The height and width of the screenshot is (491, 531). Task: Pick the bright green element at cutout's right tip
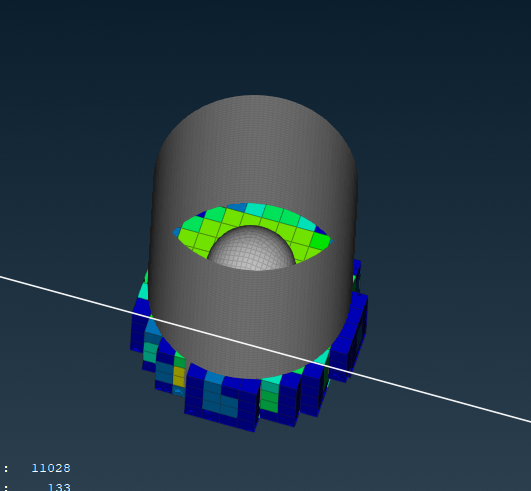tap(320, 240)
